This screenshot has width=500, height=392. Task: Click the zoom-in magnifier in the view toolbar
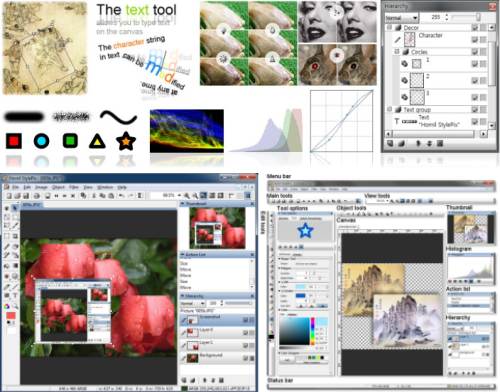[187, 196]
